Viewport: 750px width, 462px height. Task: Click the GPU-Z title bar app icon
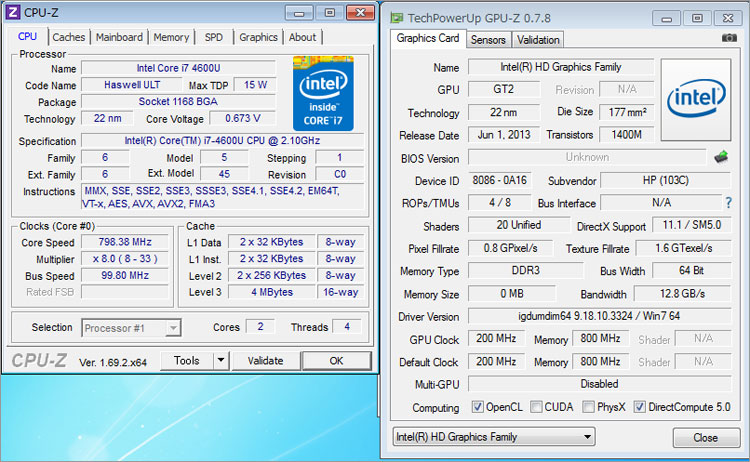coord(397,18)
